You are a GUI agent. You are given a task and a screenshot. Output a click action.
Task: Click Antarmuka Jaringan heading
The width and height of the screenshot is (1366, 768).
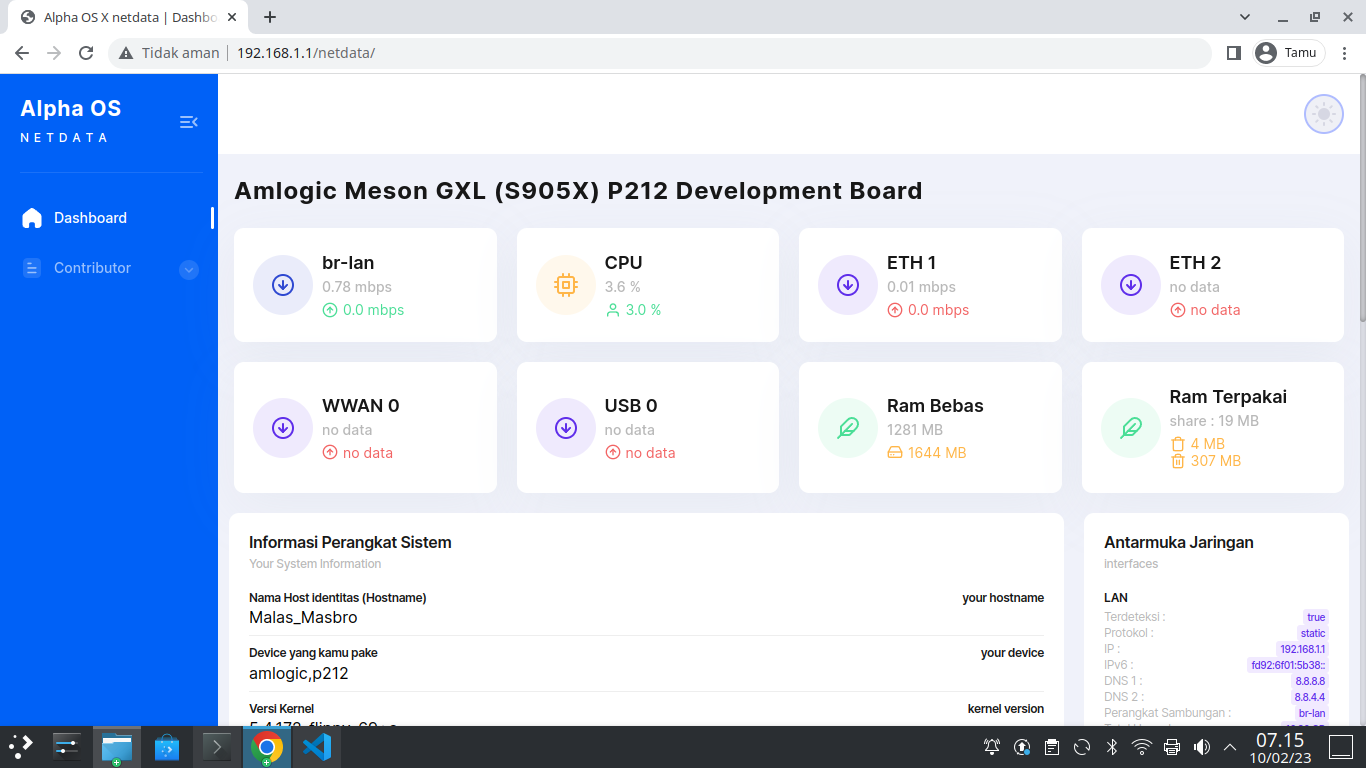1179,542
